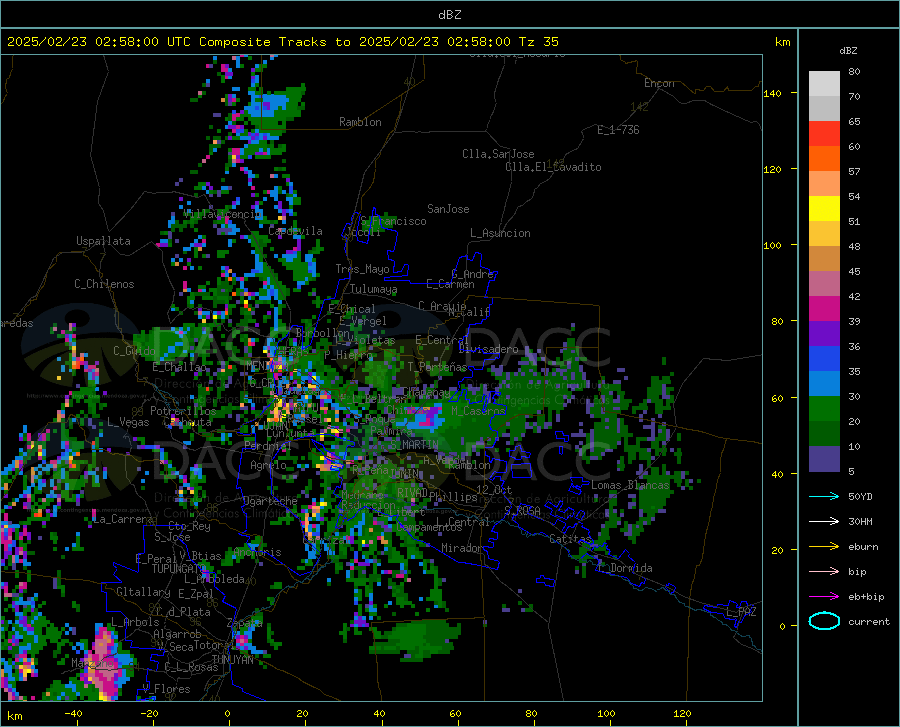Click the pink bip arrow icon
This screenshot has width=900, height=727.
click(x=824, y=572)
